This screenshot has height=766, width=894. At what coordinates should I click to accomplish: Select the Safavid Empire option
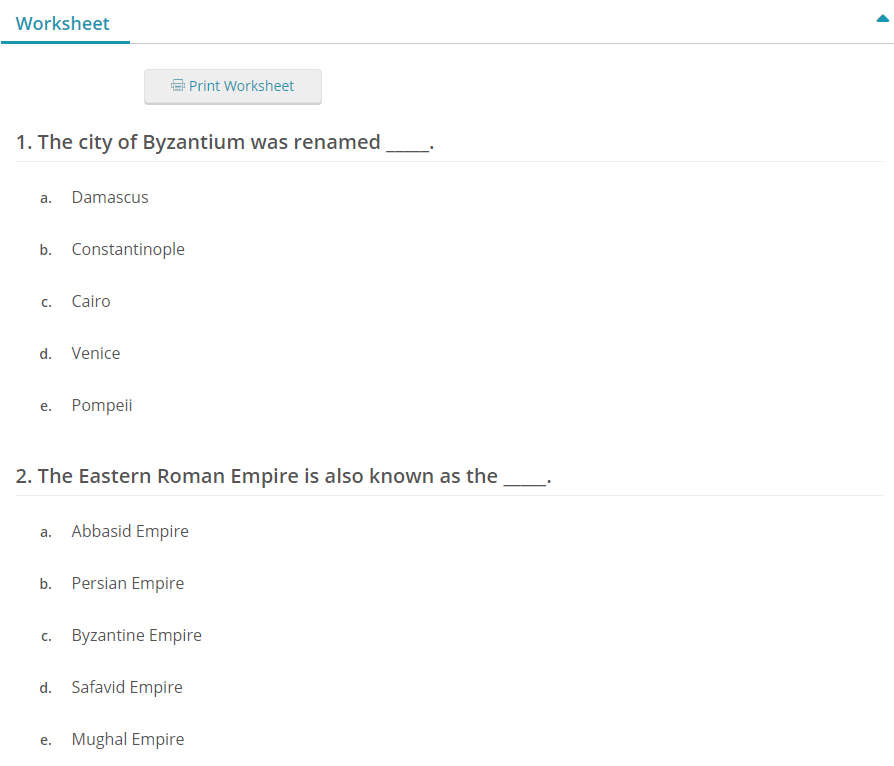click(127, 687)
